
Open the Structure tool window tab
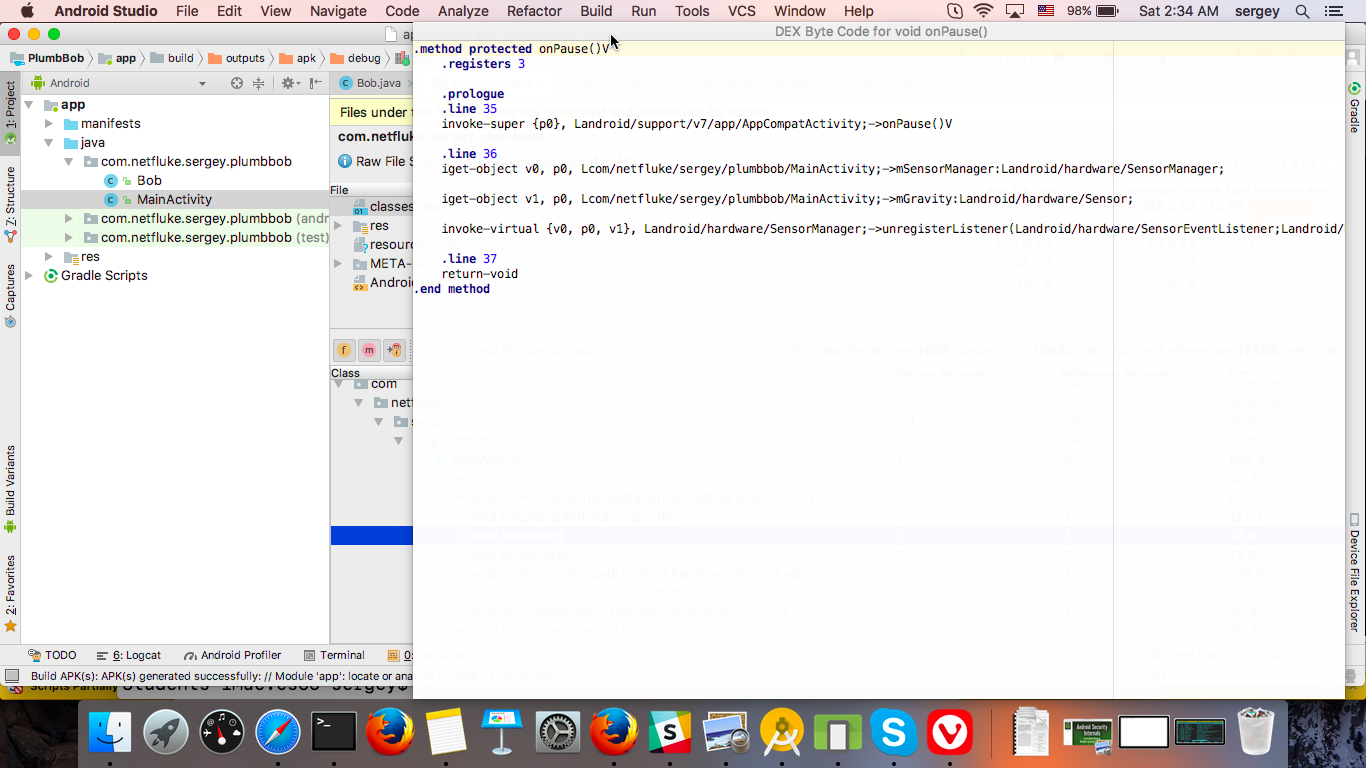coord(10,205)
